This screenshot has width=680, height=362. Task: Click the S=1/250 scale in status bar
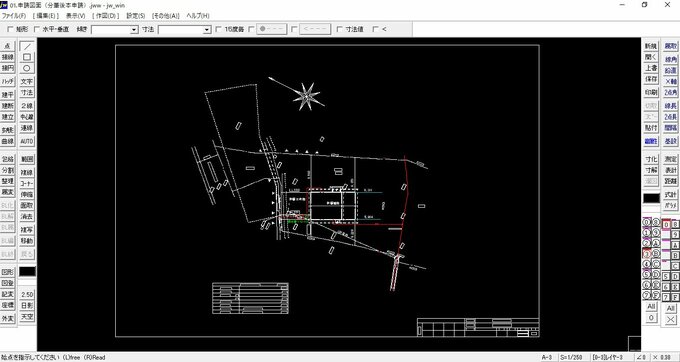point(571,358)
